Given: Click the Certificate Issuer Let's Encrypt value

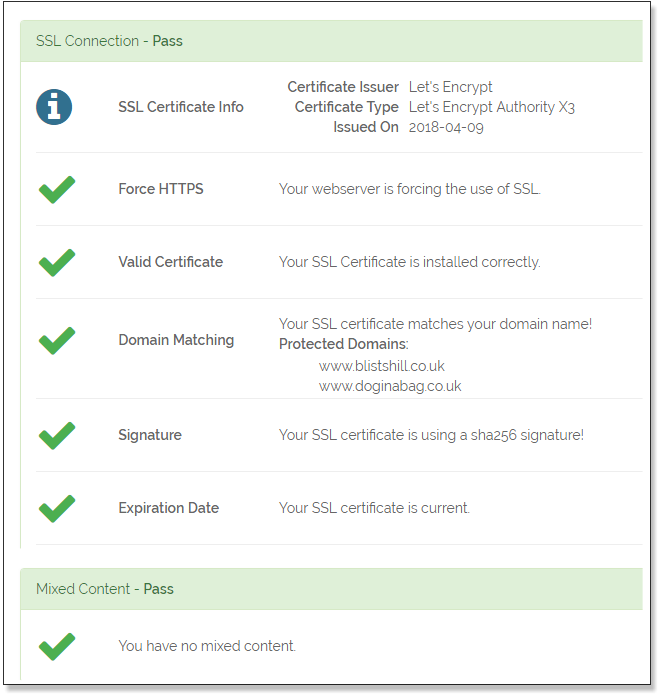Looking at the screenshot, I should click(451, 87).
